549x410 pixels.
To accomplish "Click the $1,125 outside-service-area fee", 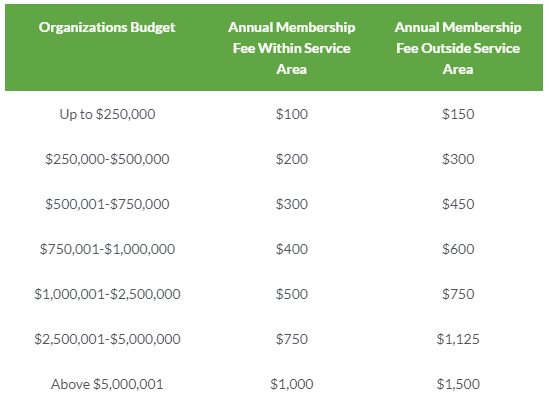I will coord(458,339).
